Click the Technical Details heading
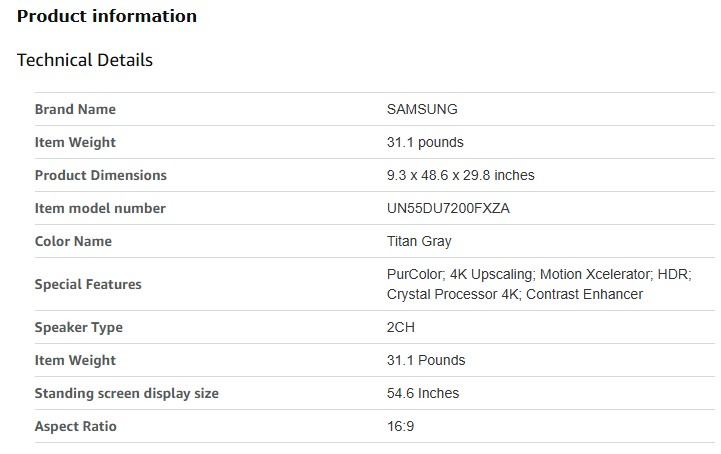 tap(85, 60)
